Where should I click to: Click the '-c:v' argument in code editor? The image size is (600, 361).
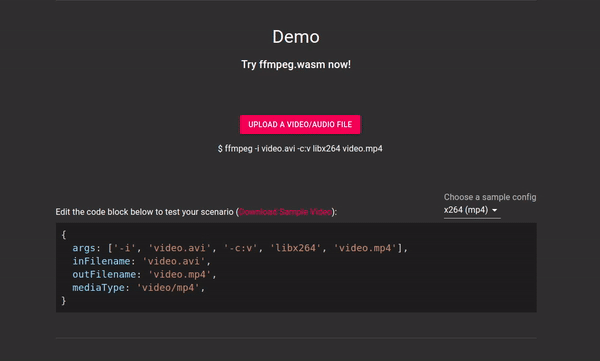(241, 248)
